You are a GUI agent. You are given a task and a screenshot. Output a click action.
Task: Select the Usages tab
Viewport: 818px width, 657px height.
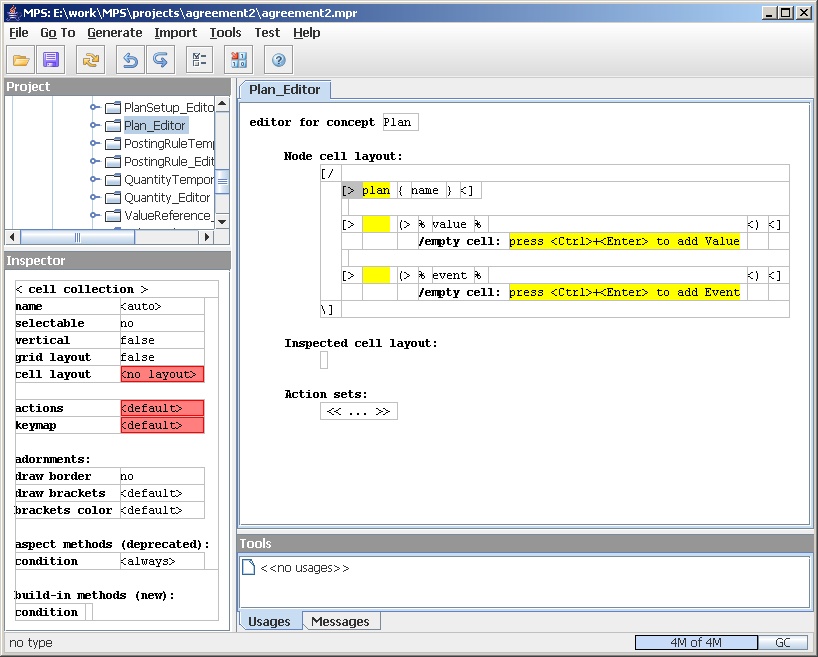pos(269,622)
